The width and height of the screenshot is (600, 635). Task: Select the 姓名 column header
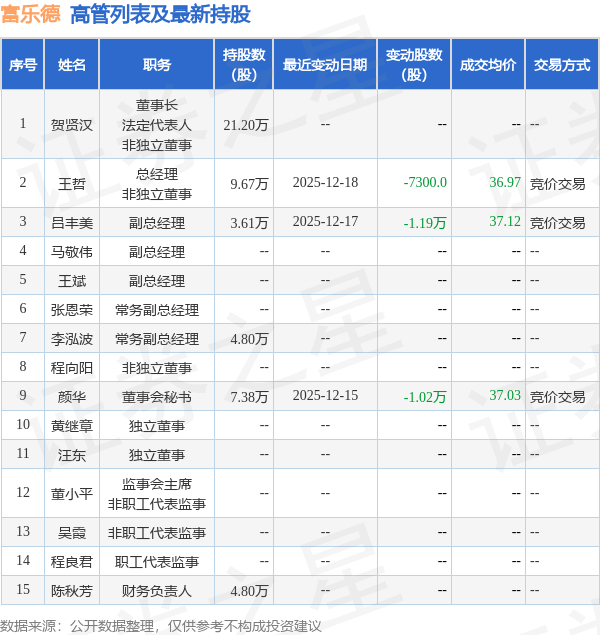point(72,64)
